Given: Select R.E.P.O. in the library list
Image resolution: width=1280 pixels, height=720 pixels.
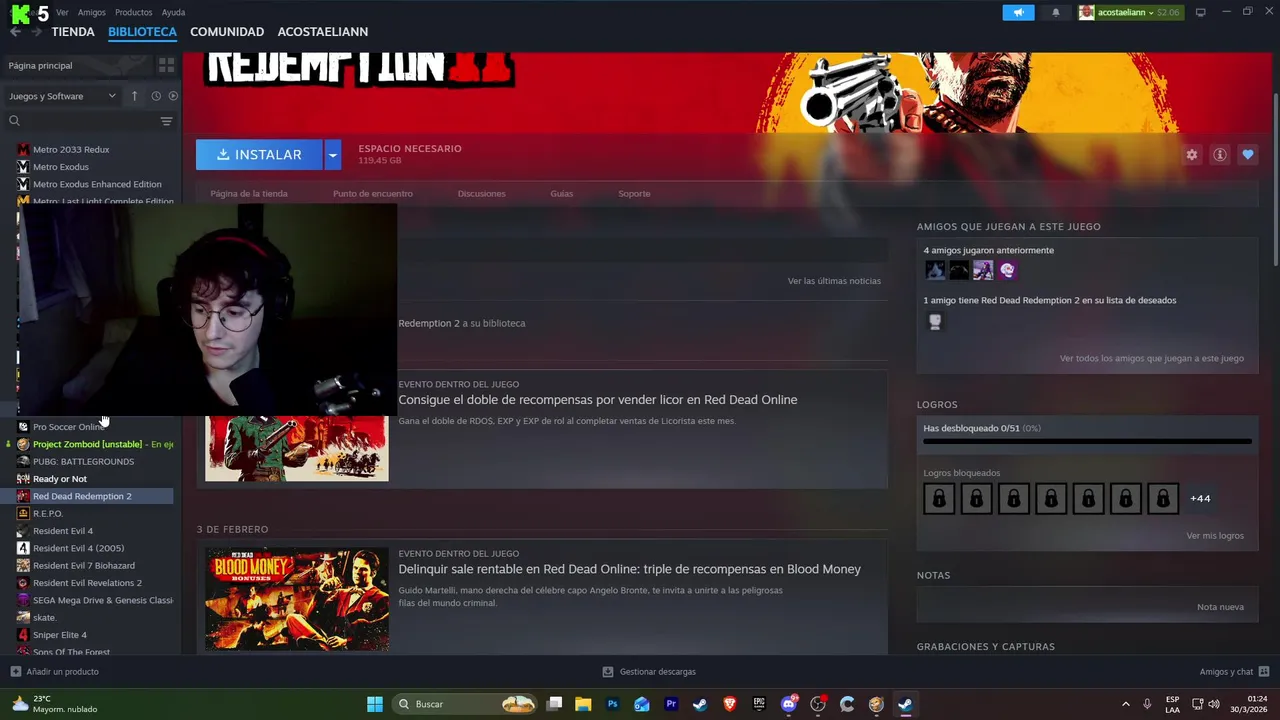Looking at the screenshot, I should [48, 514].
